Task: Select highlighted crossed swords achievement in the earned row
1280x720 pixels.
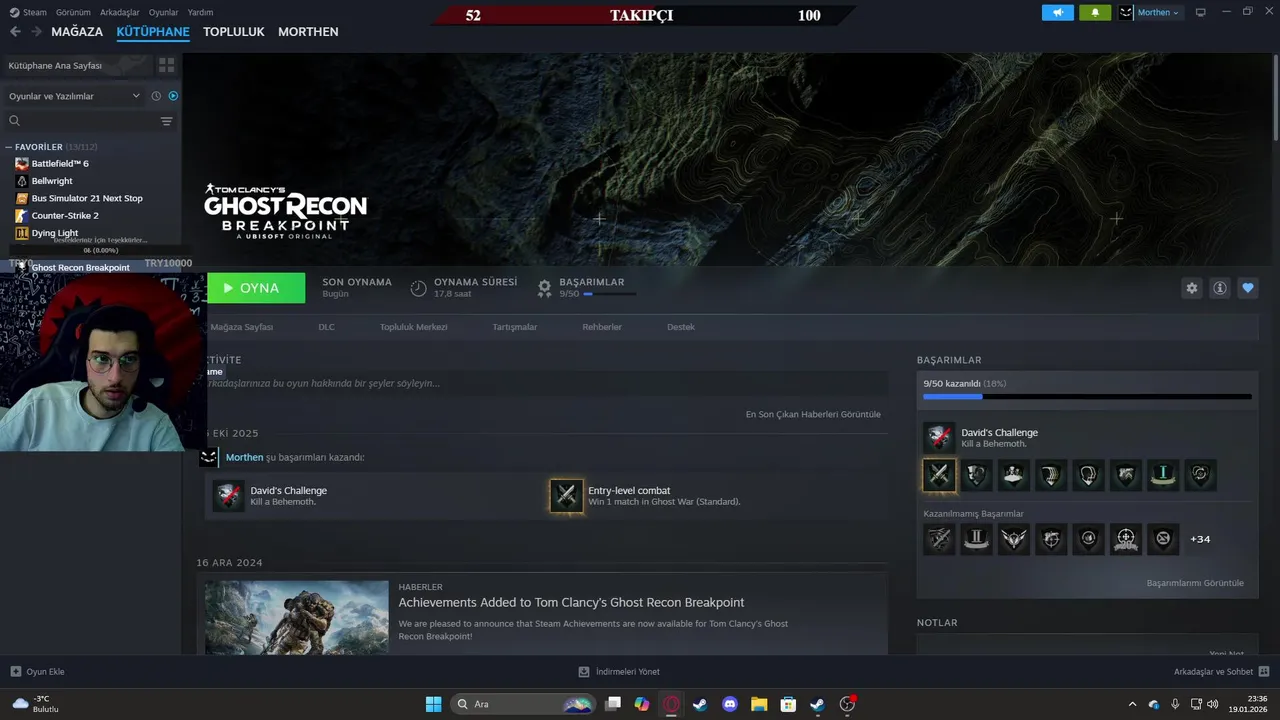Action: point(939,475)
